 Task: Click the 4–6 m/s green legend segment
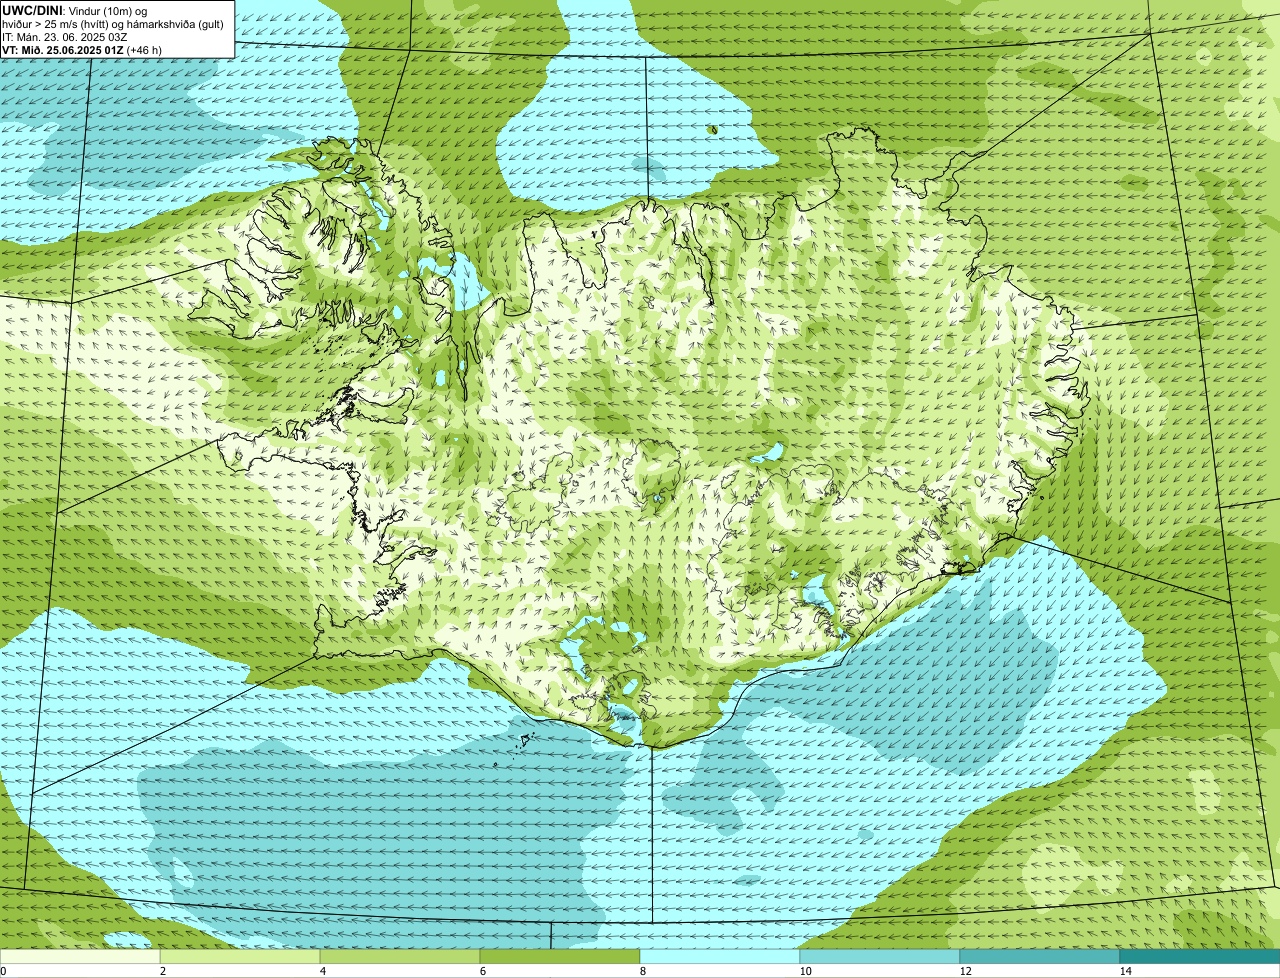(400, 956)
